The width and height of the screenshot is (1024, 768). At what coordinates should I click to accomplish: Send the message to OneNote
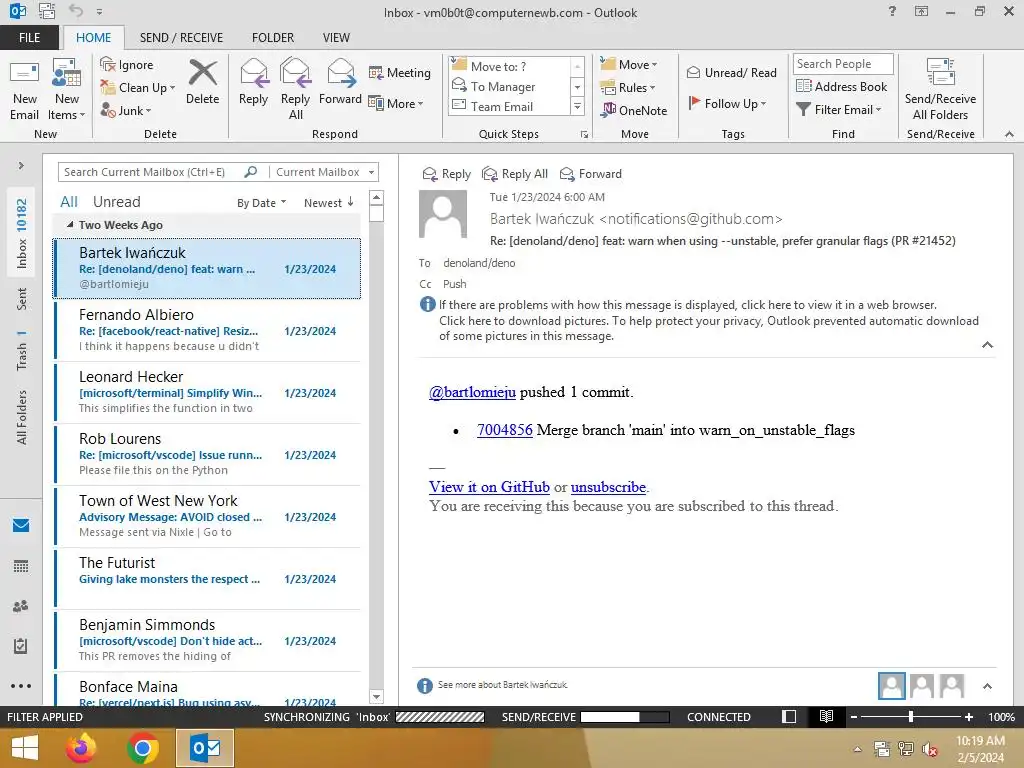pyautogui.click(x=634, y=110)
